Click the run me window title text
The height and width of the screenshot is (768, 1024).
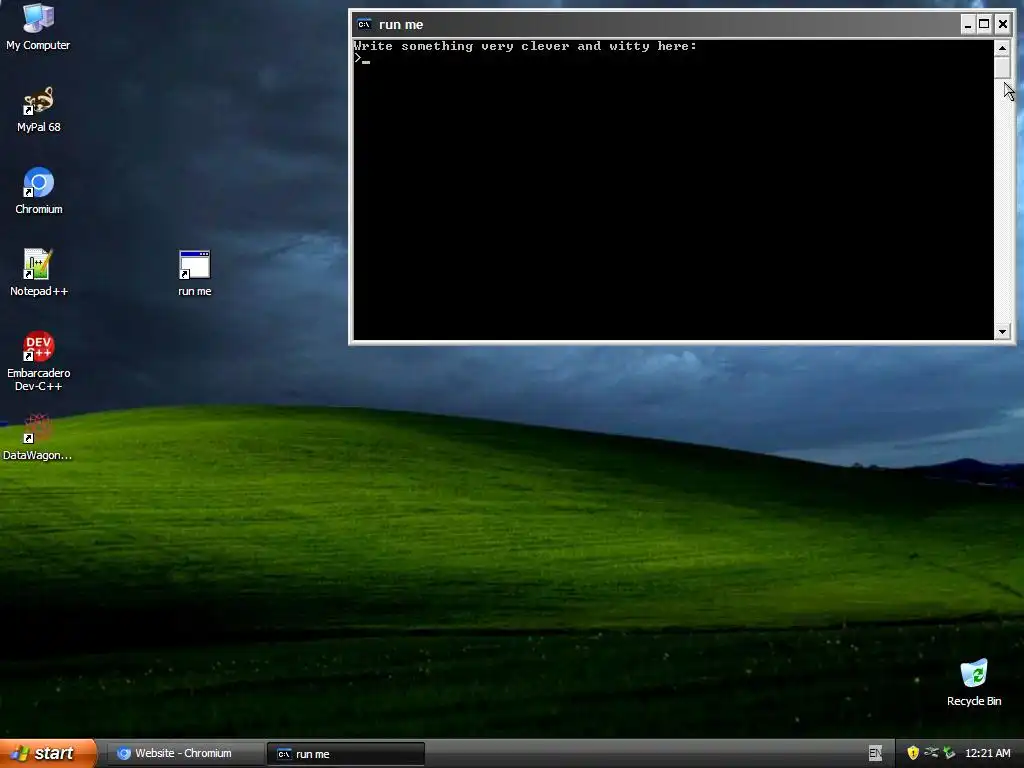[401, 25]
